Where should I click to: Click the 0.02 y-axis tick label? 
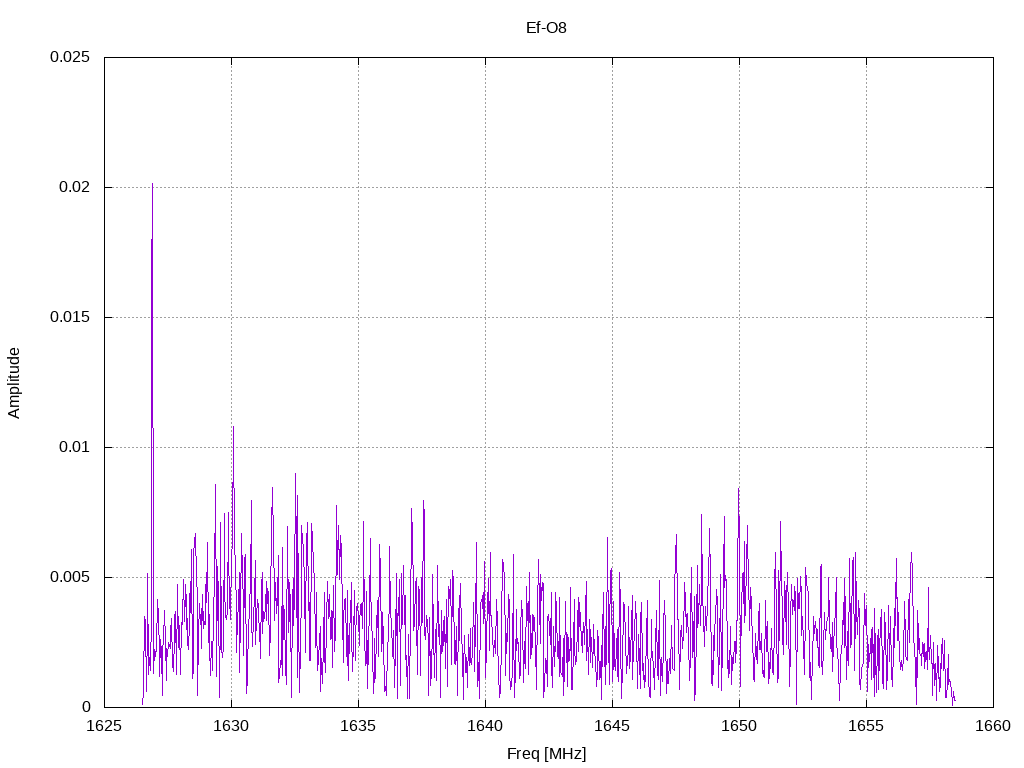click(74, 187)
